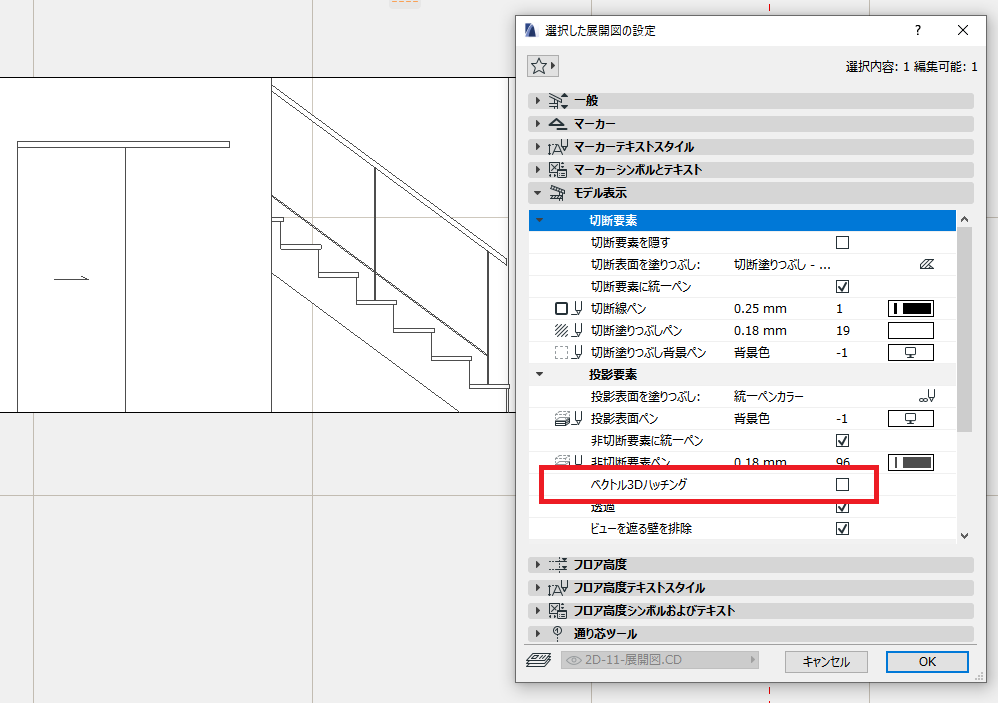Screen dimensions: 998x703
Task: Open the 投影表面ペン background swatch
Action: pos(911,419)
